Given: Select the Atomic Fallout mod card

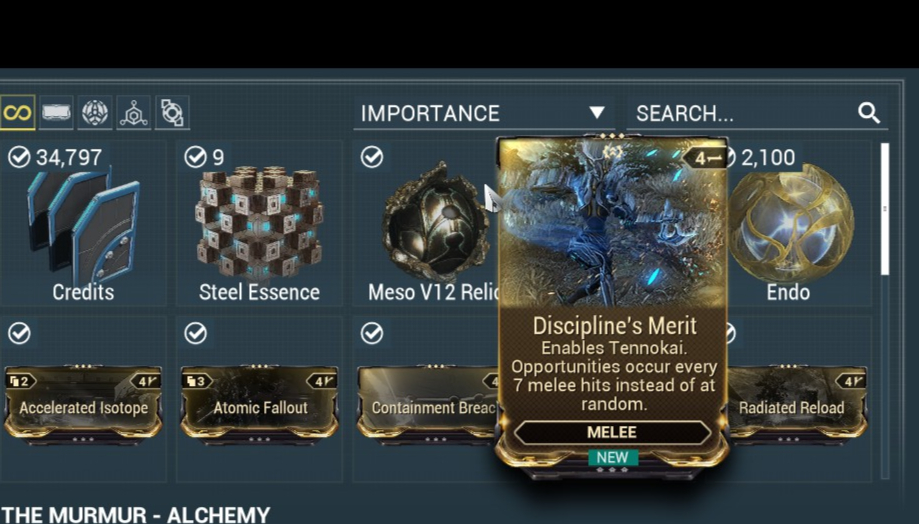Looking at the screenshot, I should 259,404.
